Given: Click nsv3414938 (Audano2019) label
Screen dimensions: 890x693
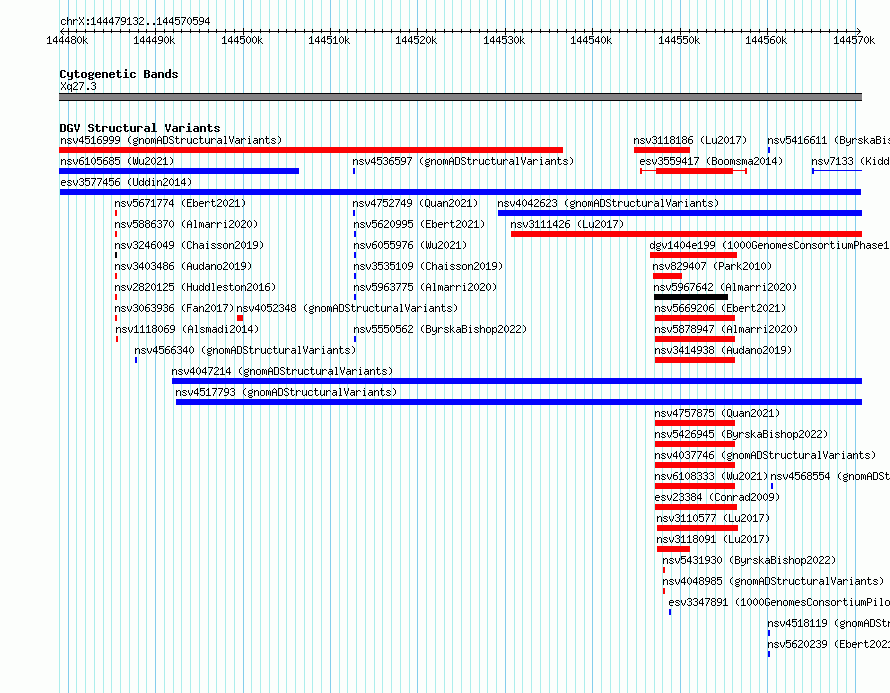Looking at the screenshot, I should pos(723,350).
